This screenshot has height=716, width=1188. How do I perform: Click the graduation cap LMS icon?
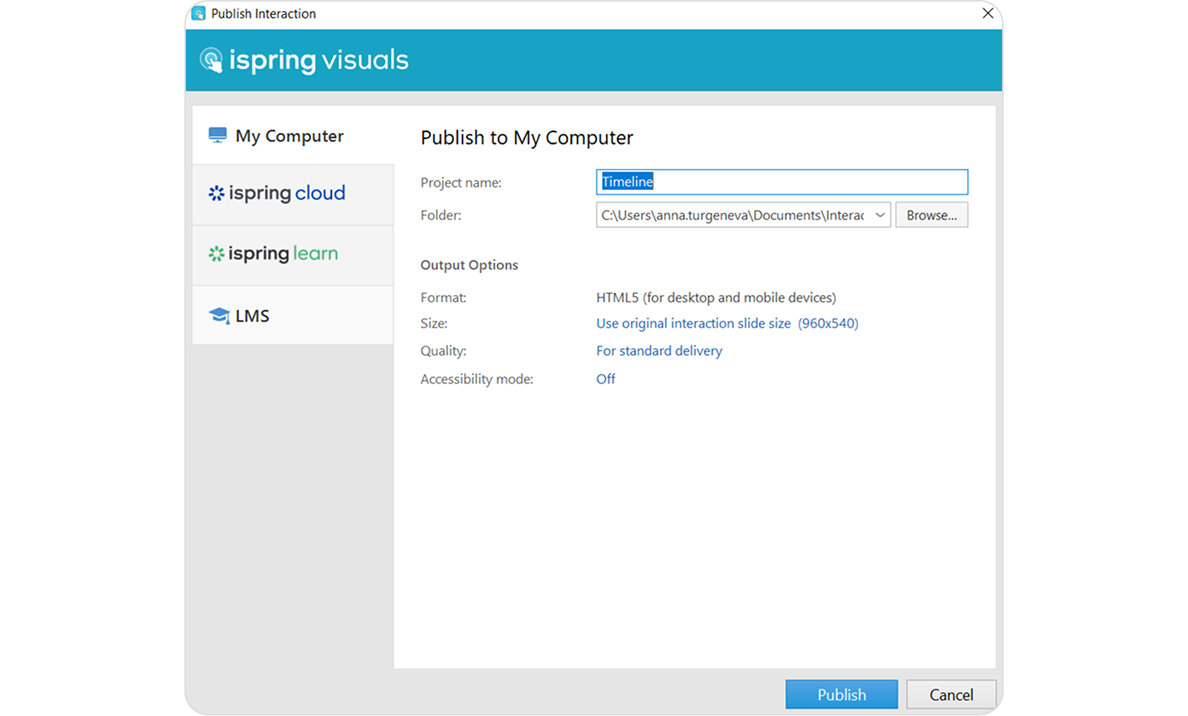[x=218, y=316]
